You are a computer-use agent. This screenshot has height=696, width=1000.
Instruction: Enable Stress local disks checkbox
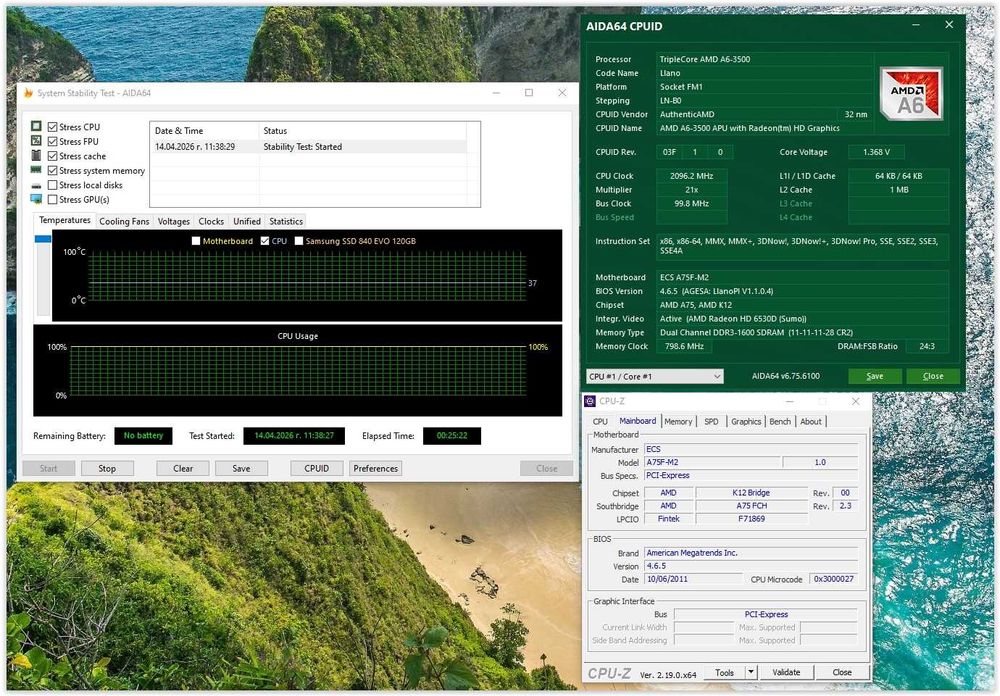tap(53, 185)
